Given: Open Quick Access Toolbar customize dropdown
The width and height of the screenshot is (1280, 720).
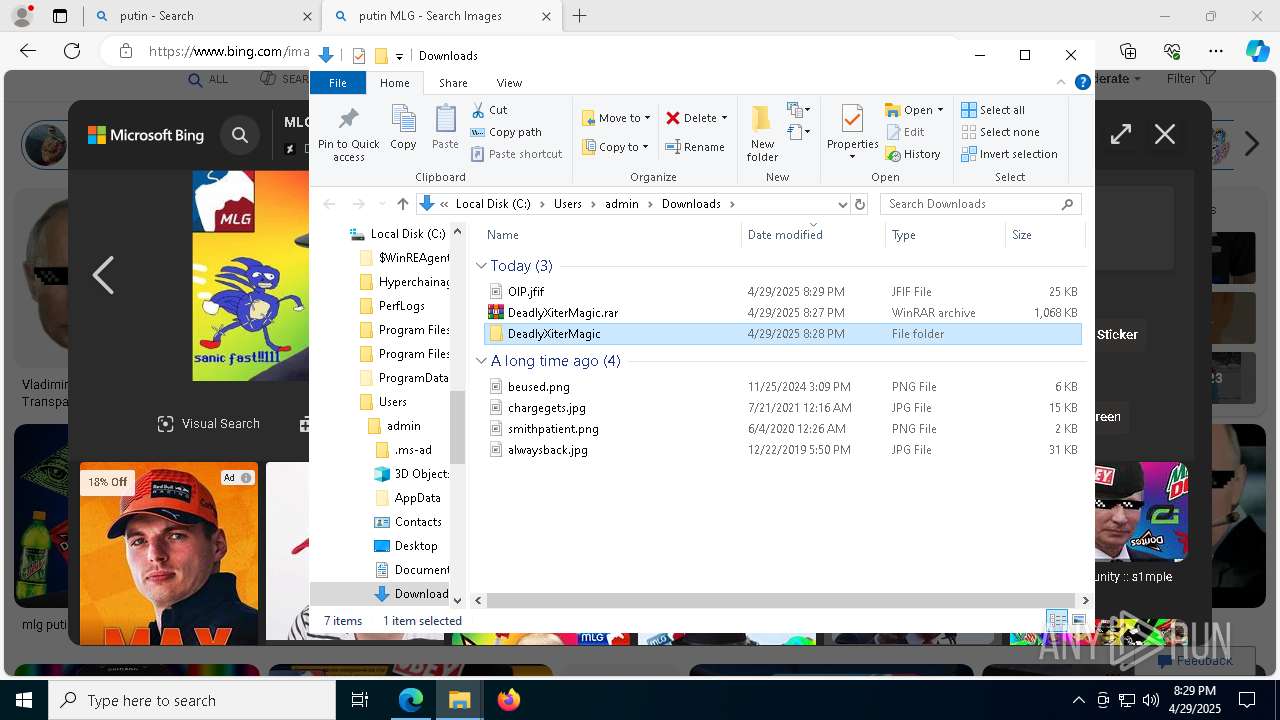Looking at the screenshot, I should [399, 56].
